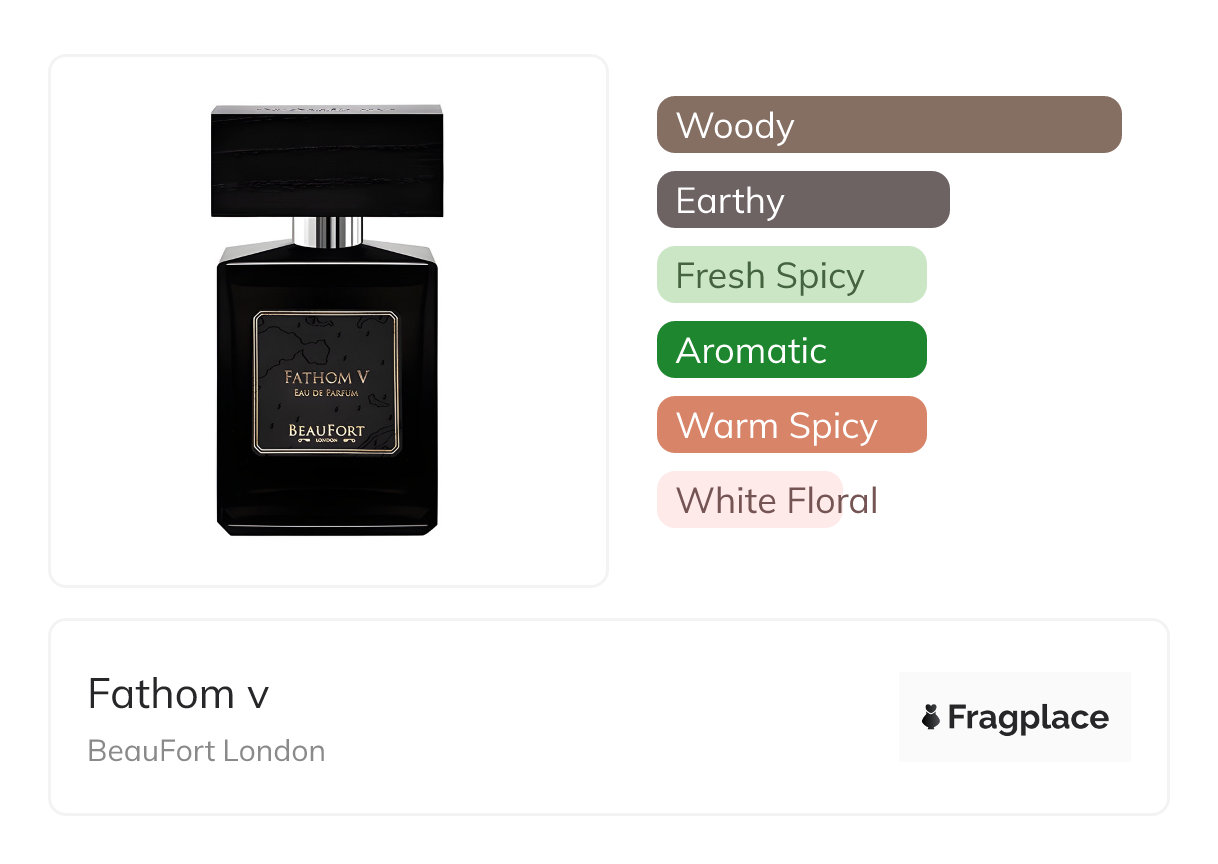Pick the Warm Spicy accord bar
The height and width of the screenshot is (864, 1218).
point(792,425)
